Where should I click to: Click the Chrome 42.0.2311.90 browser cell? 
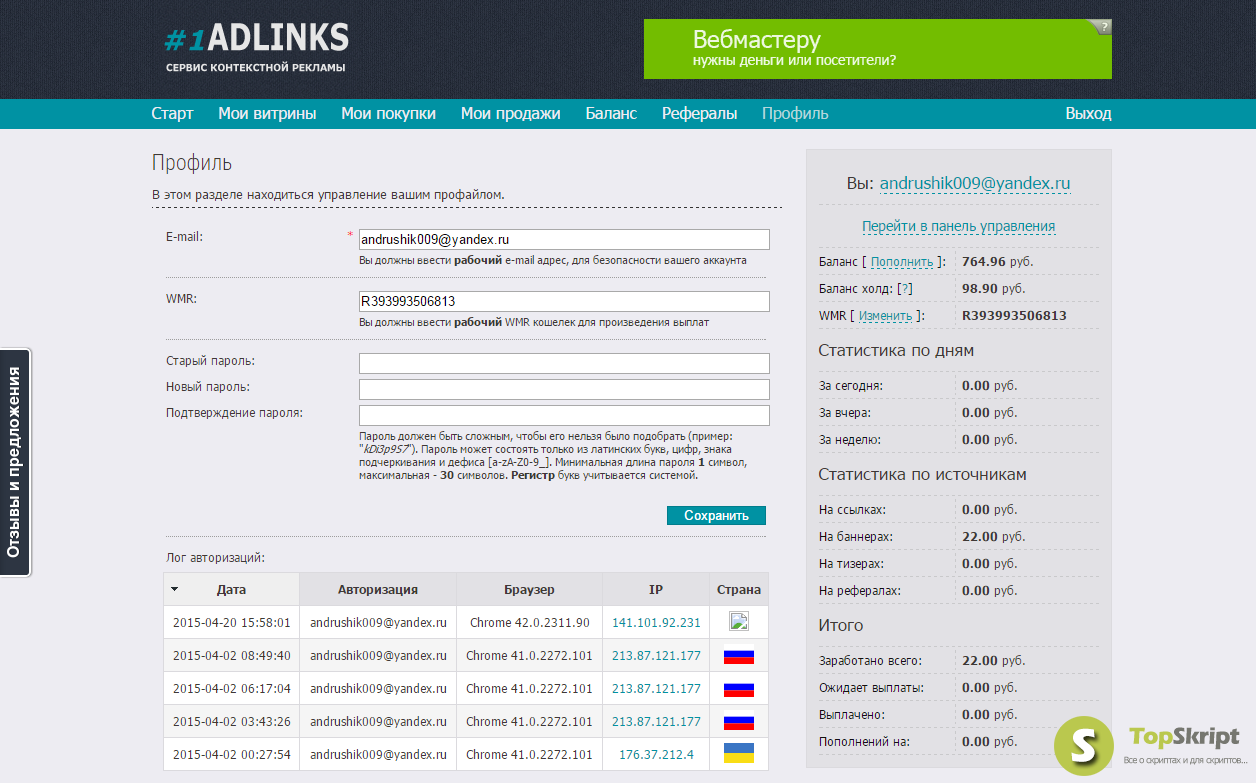[x=529, y=622]
